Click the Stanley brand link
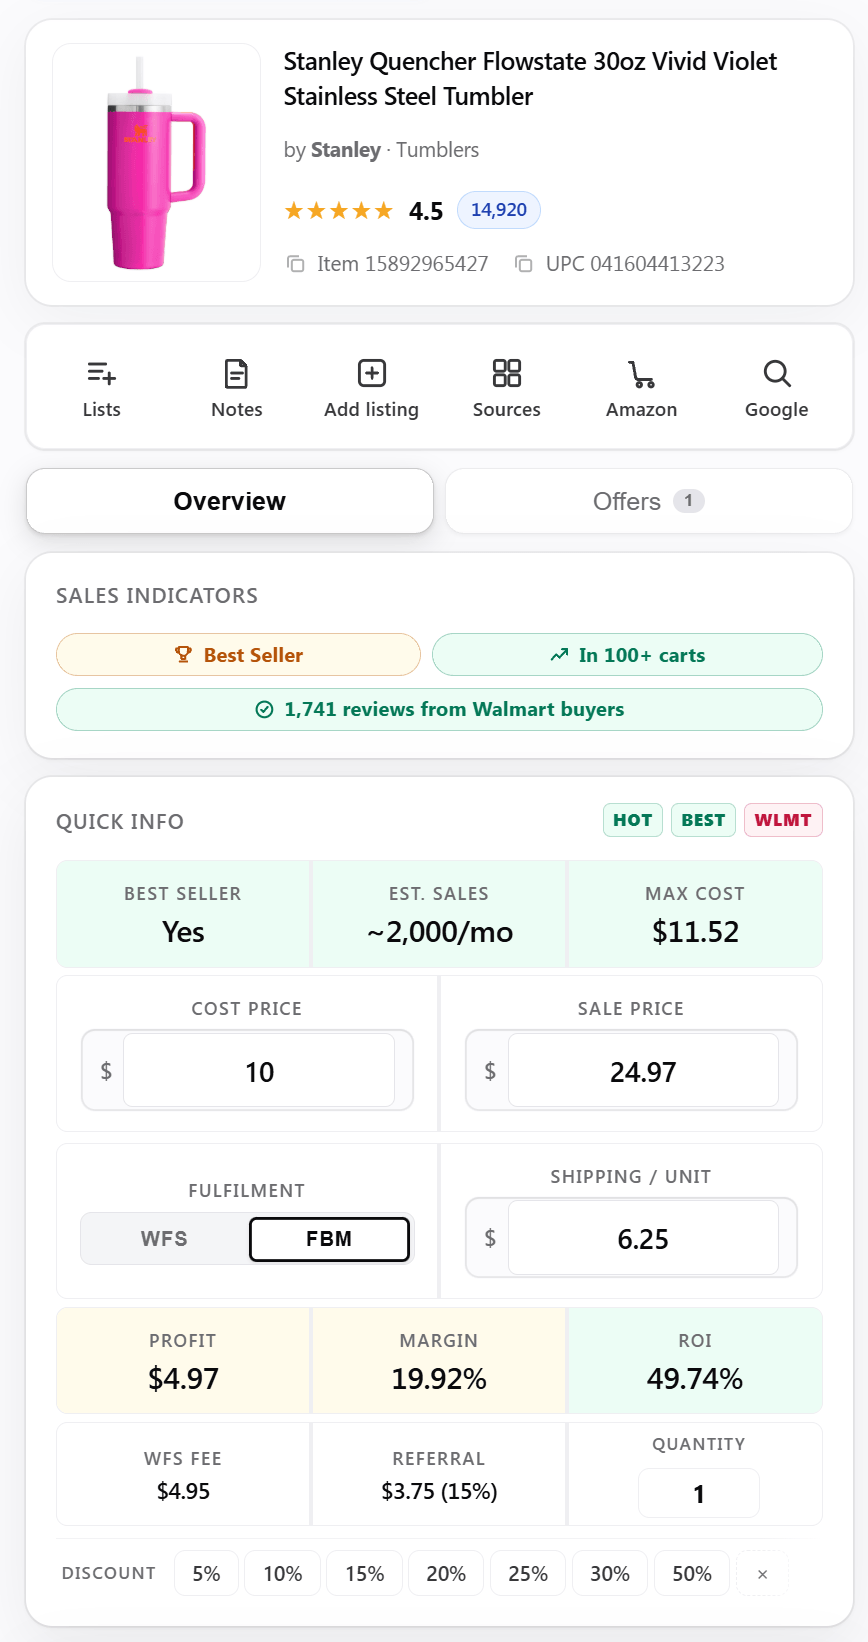 (346, 150)
